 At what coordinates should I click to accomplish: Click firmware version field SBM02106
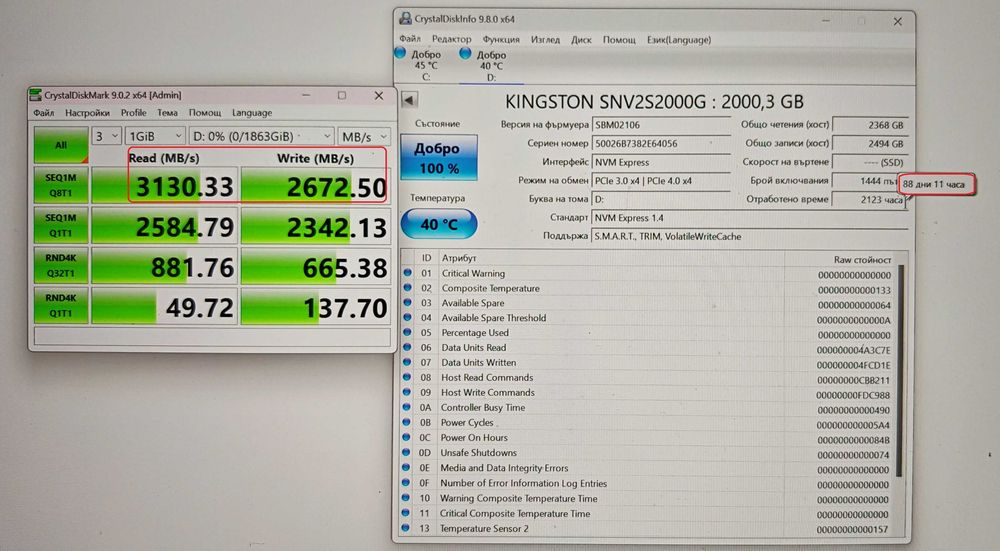(661, 125)
